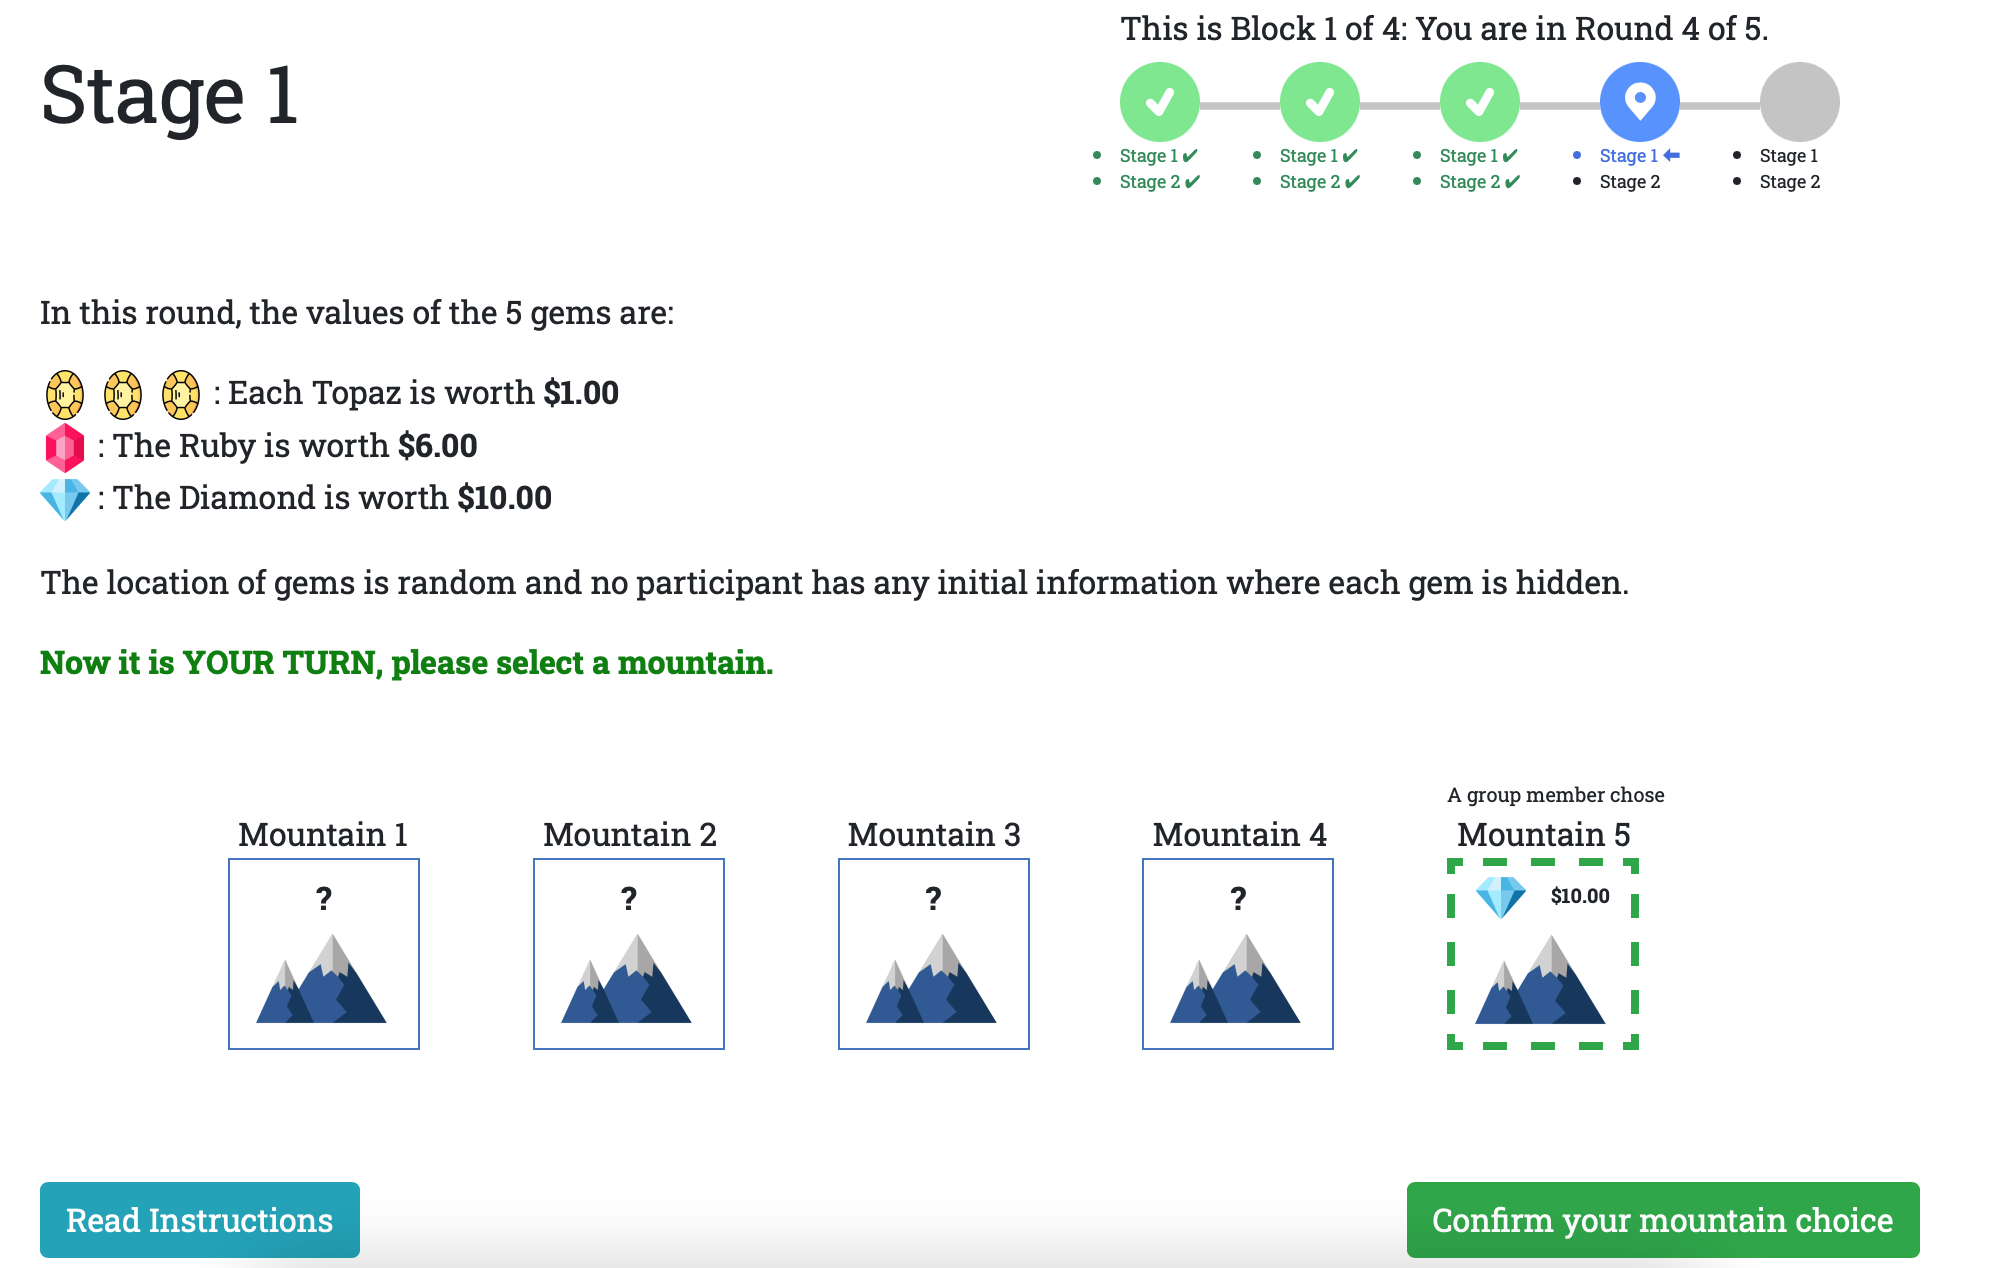Select Mountain 4 with hidden gem
This screenshot has width=1996, height=1268.
pos(1237,952)
